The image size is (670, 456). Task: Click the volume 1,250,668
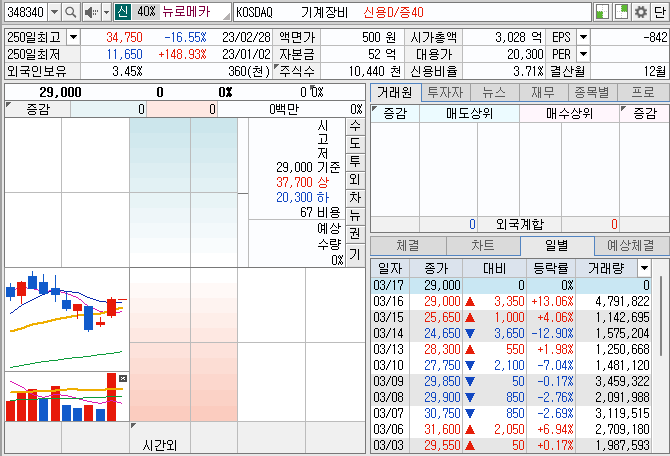(x=623, y=350)
